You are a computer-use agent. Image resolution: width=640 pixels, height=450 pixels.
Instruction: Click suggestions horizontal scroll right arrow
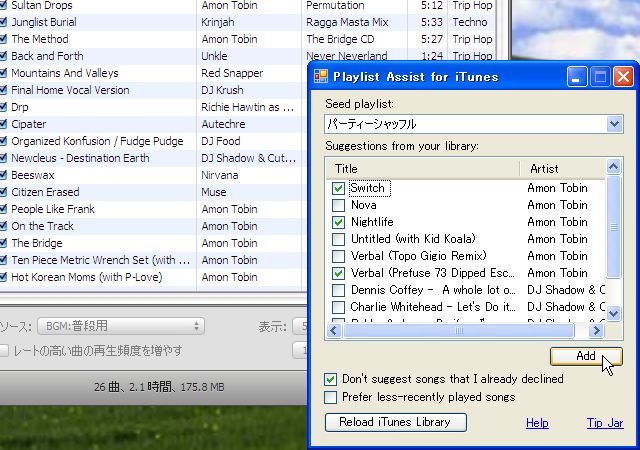tap(596, 330)
